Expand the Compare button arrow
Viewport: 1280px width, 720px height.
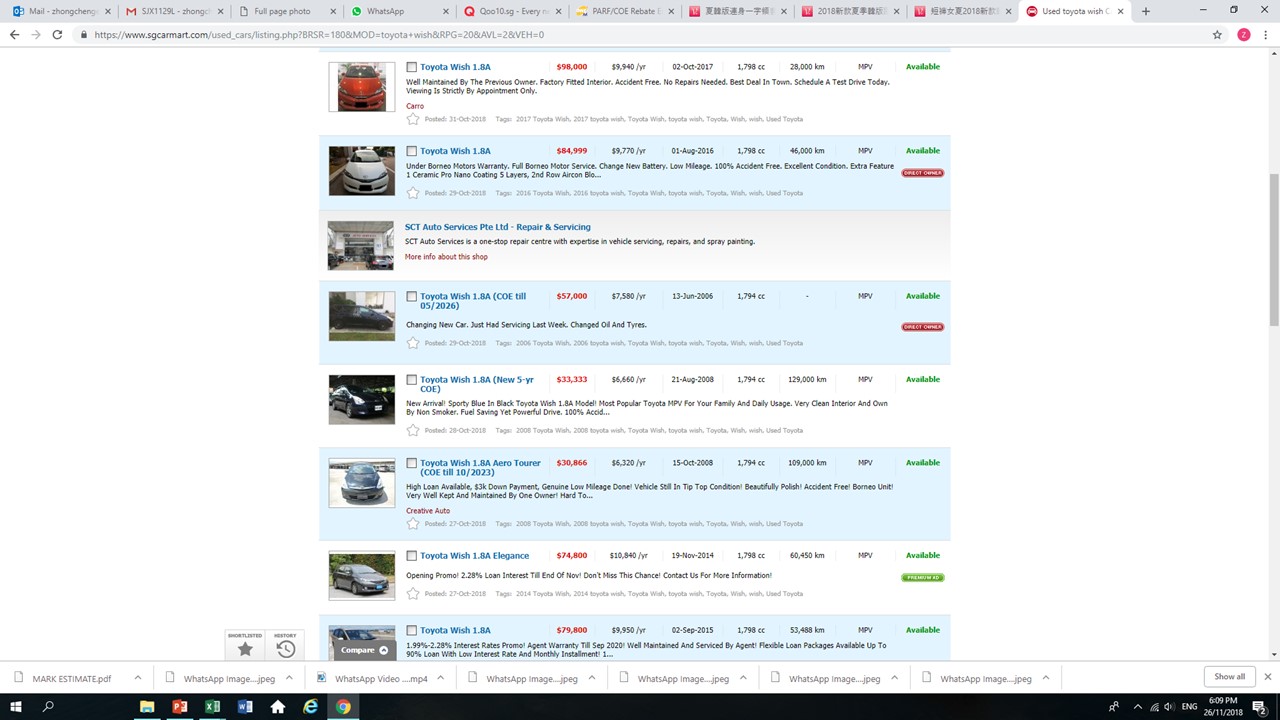pyautogui.click(x=384, y=650)
